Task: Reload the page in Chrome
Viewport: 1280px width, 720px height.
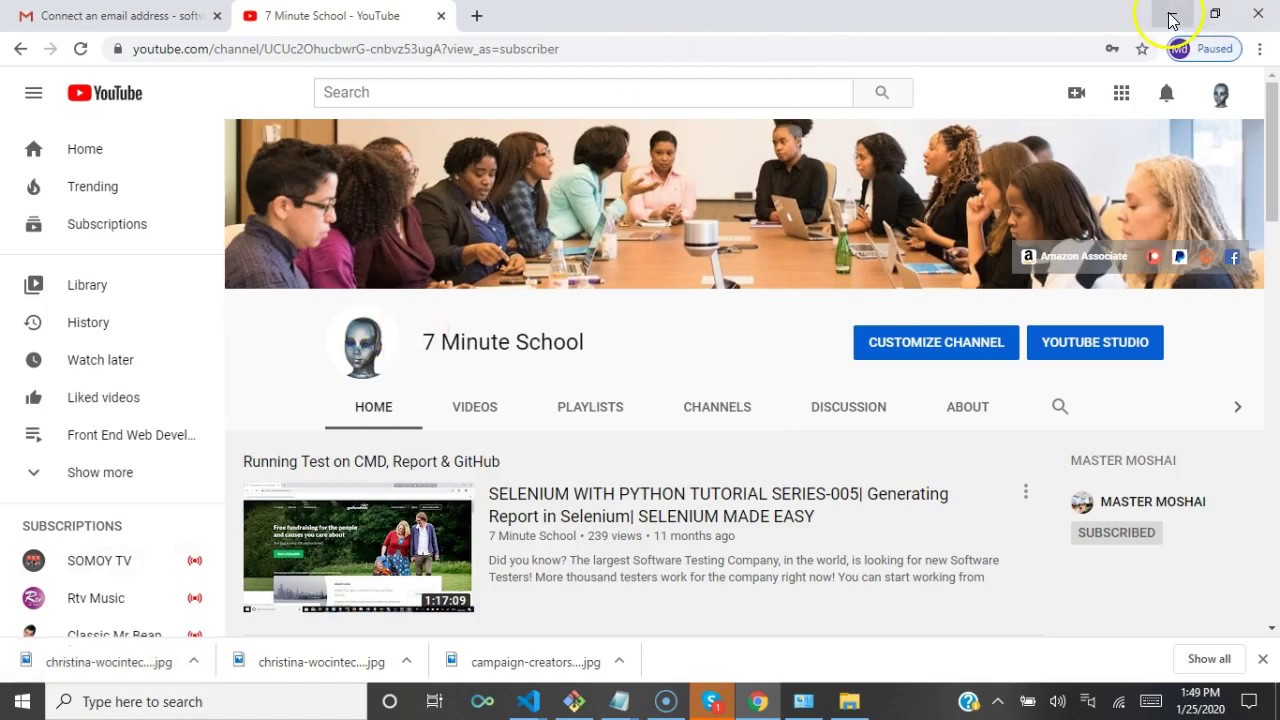Action: point(80,49)
